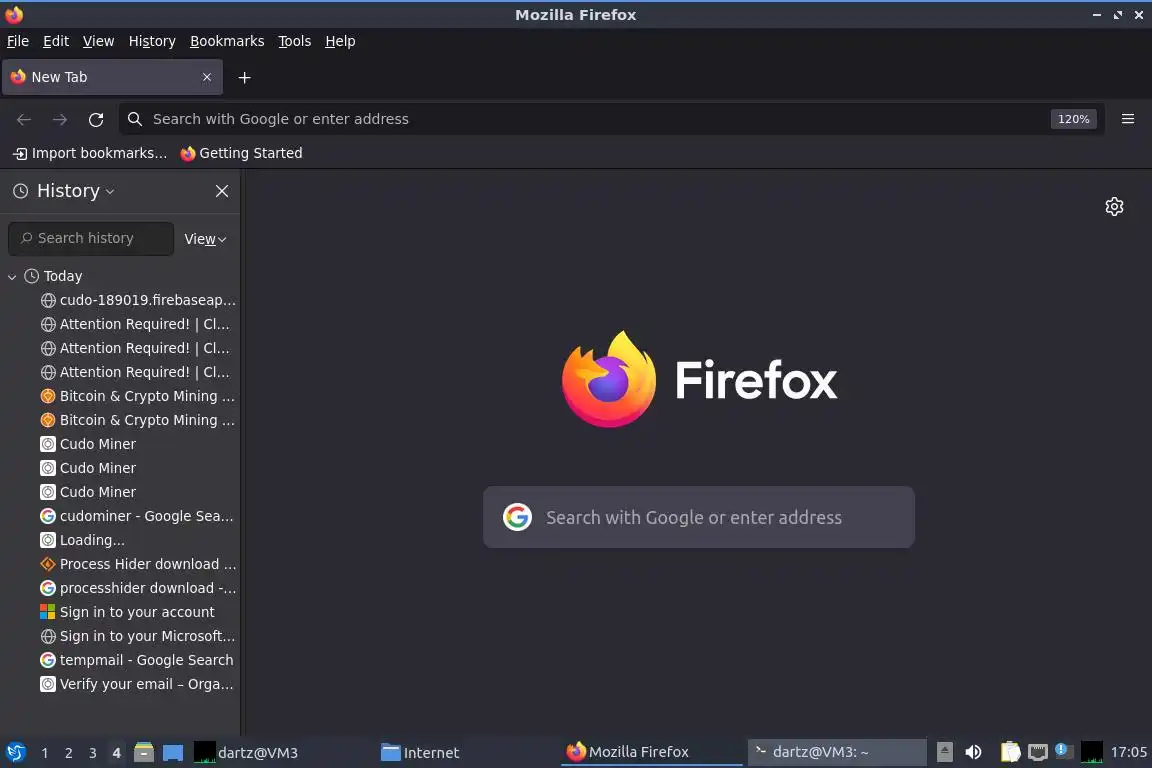Screen dimensions: 1152x768
Task: Open the View menu in menu bar
Action: pos(98,41)
